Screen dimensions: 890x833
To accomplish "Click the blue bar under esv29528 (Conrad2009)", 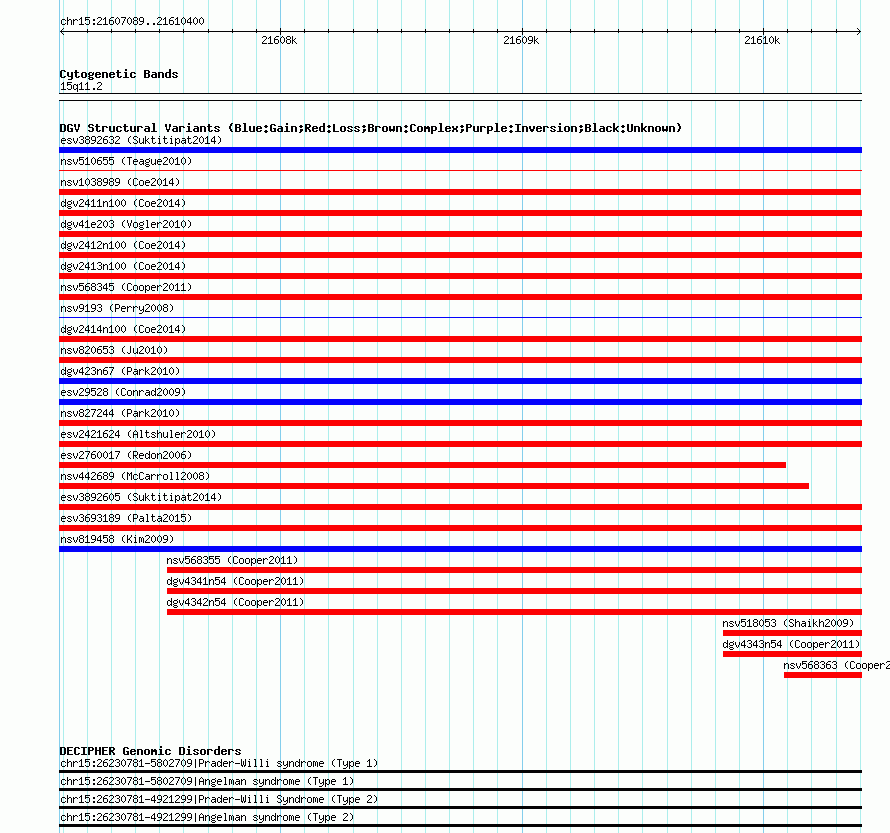I will [x=460, y=402].
